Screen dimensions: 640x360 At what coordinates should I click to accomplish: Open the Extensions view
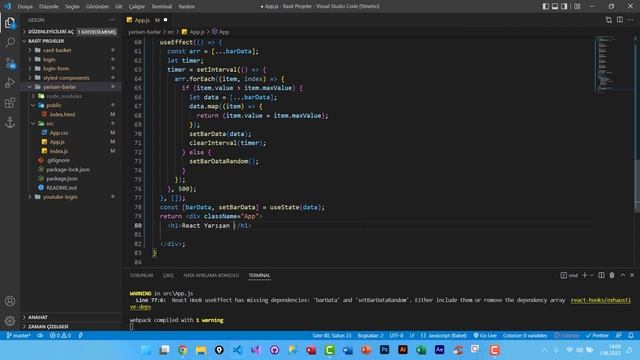(x=10, y=102)
